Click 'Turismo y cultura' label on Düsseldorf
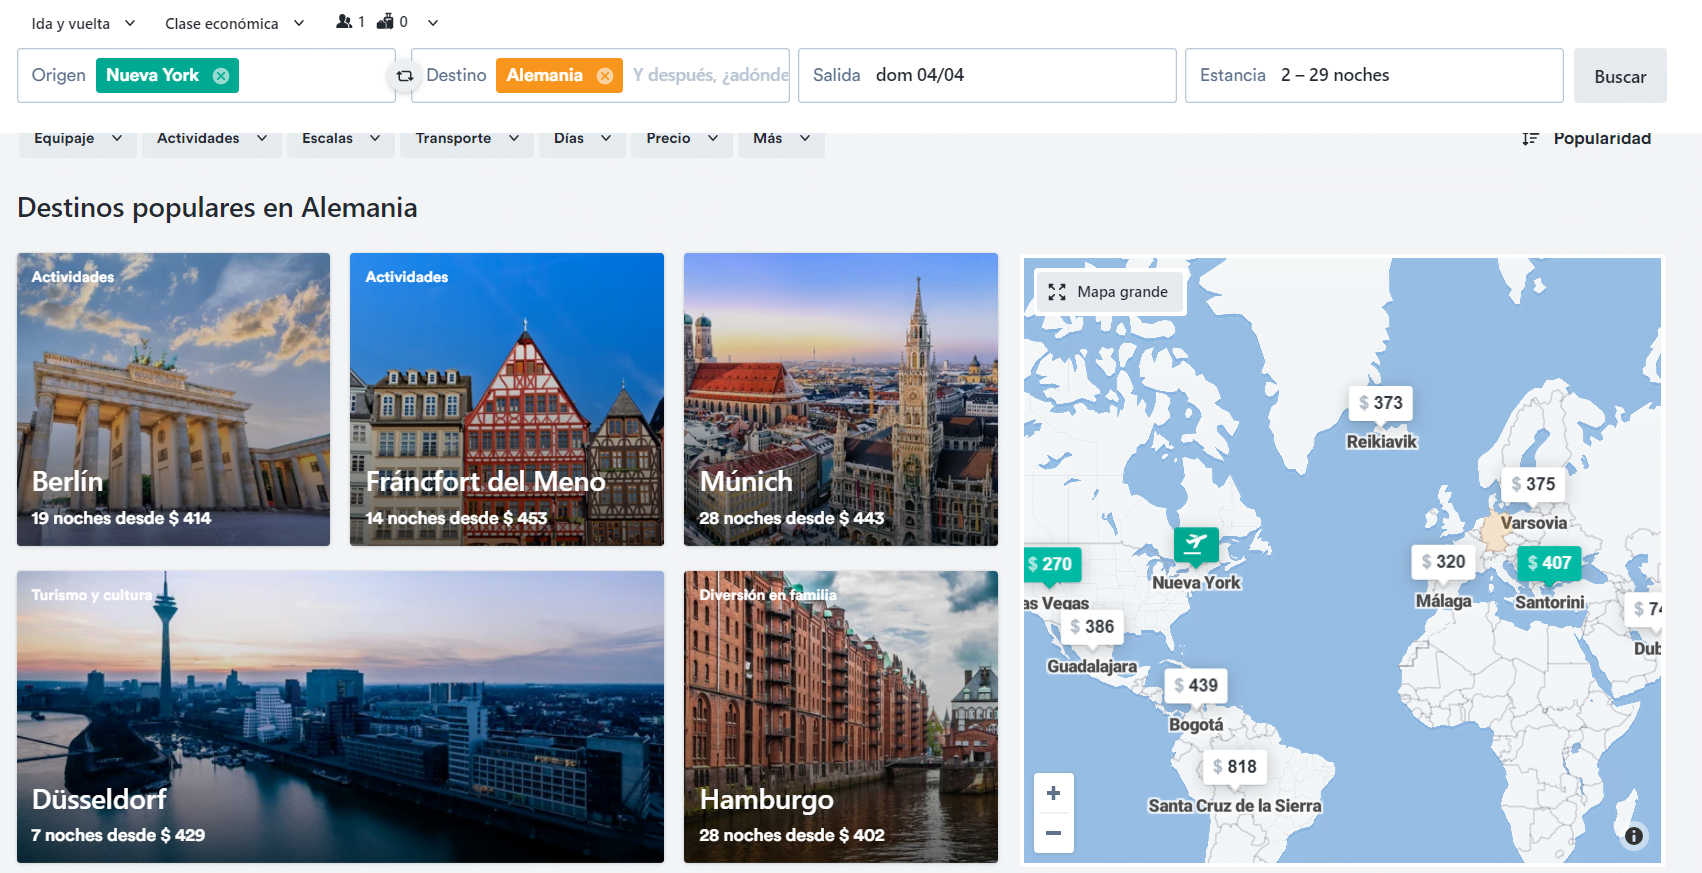Screen dimensions: 1702x873 click(91, 595)
